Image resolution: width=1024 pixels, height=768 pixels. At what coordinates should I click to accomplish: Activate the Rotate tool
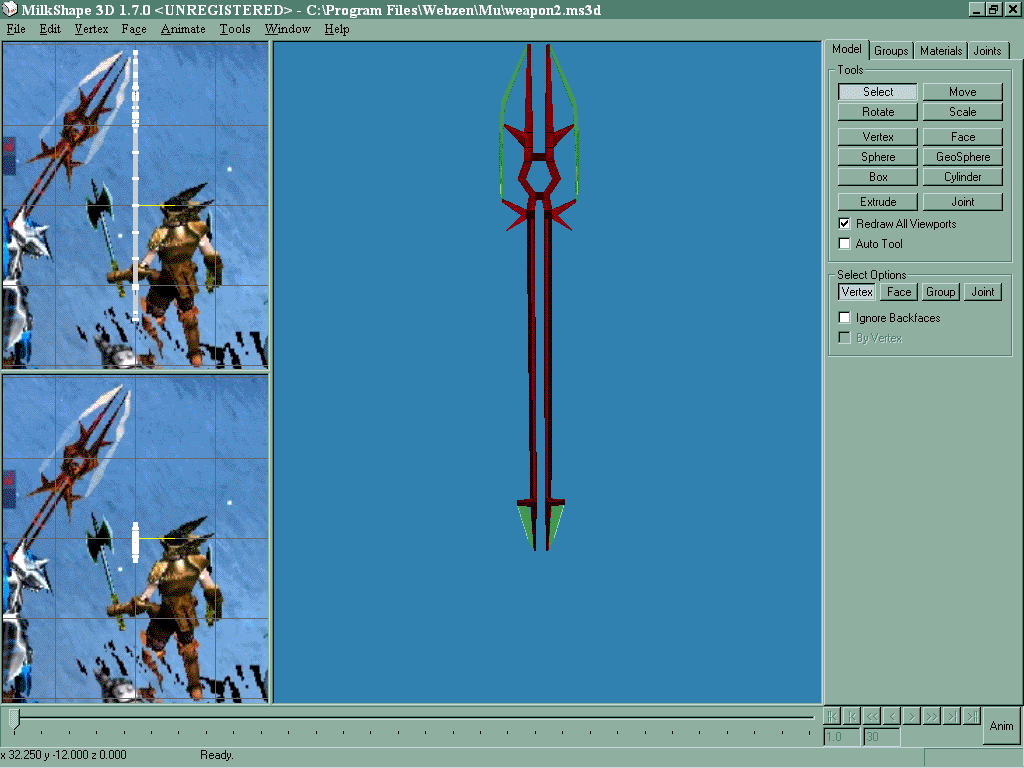point(878,112)
